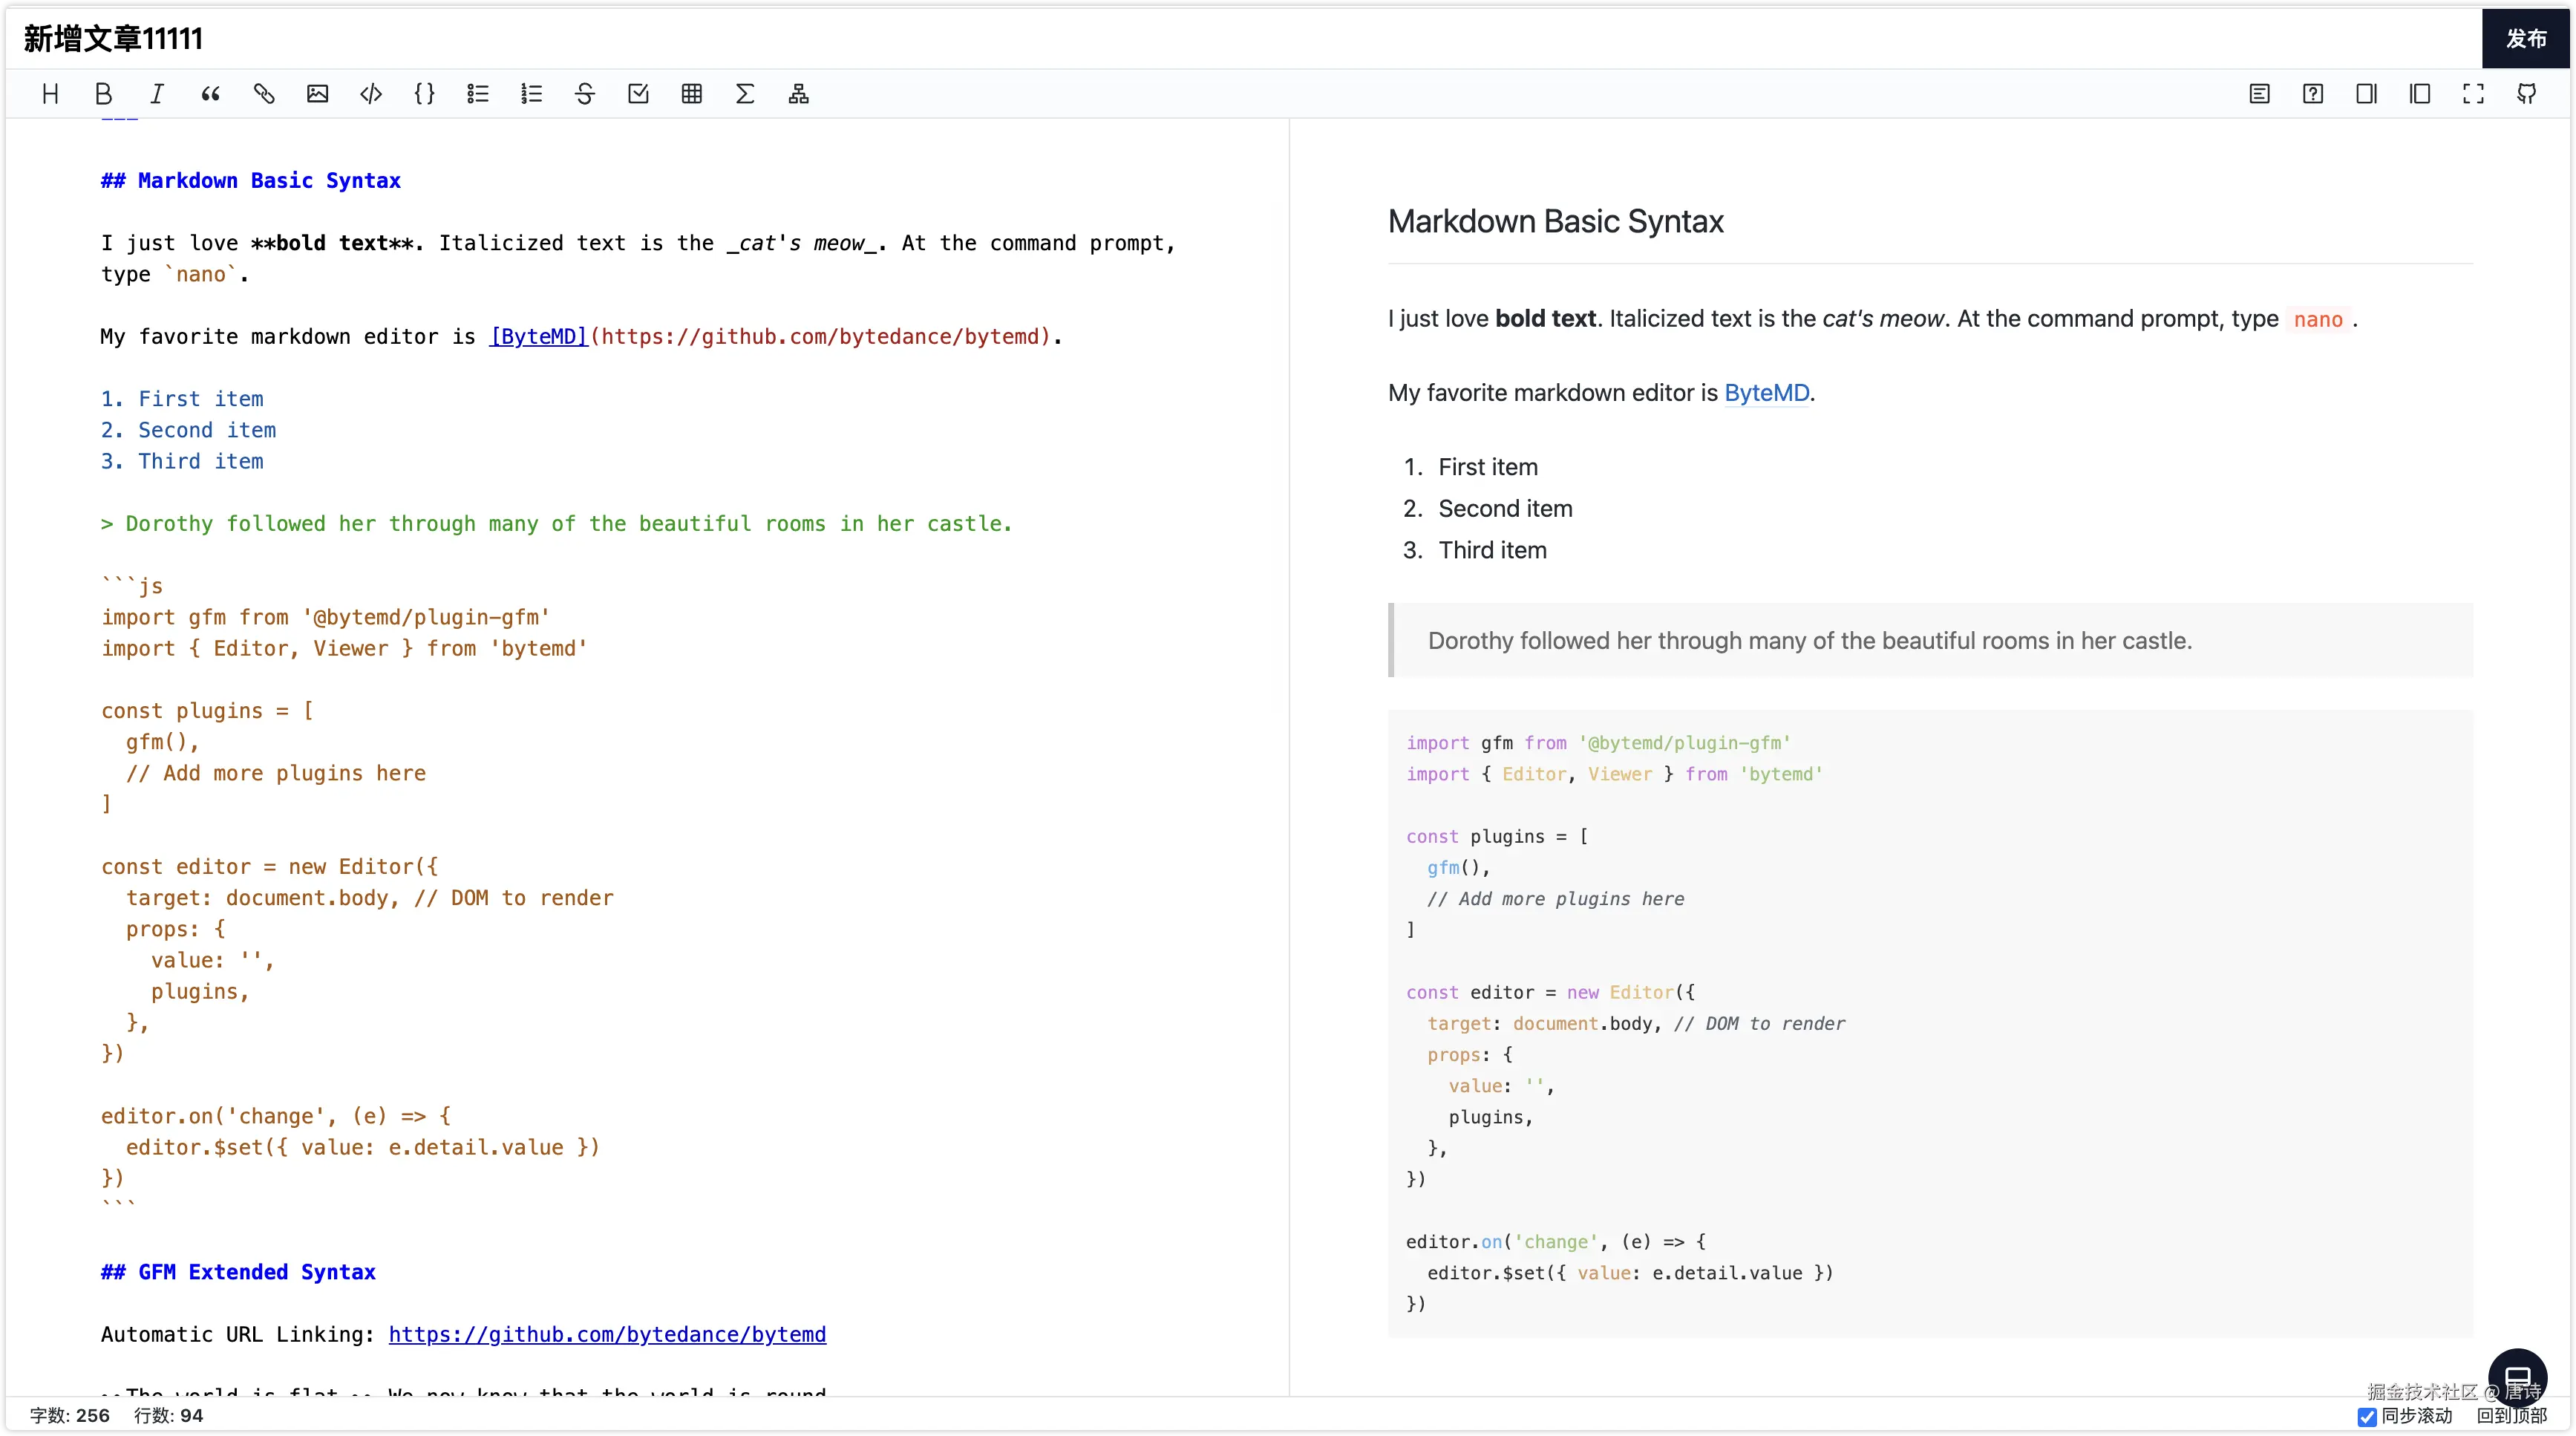The height and width of the screenshot is (1436, 2576).
Task: Toggle bold formatting icon
Action: (x=103, y=94)
